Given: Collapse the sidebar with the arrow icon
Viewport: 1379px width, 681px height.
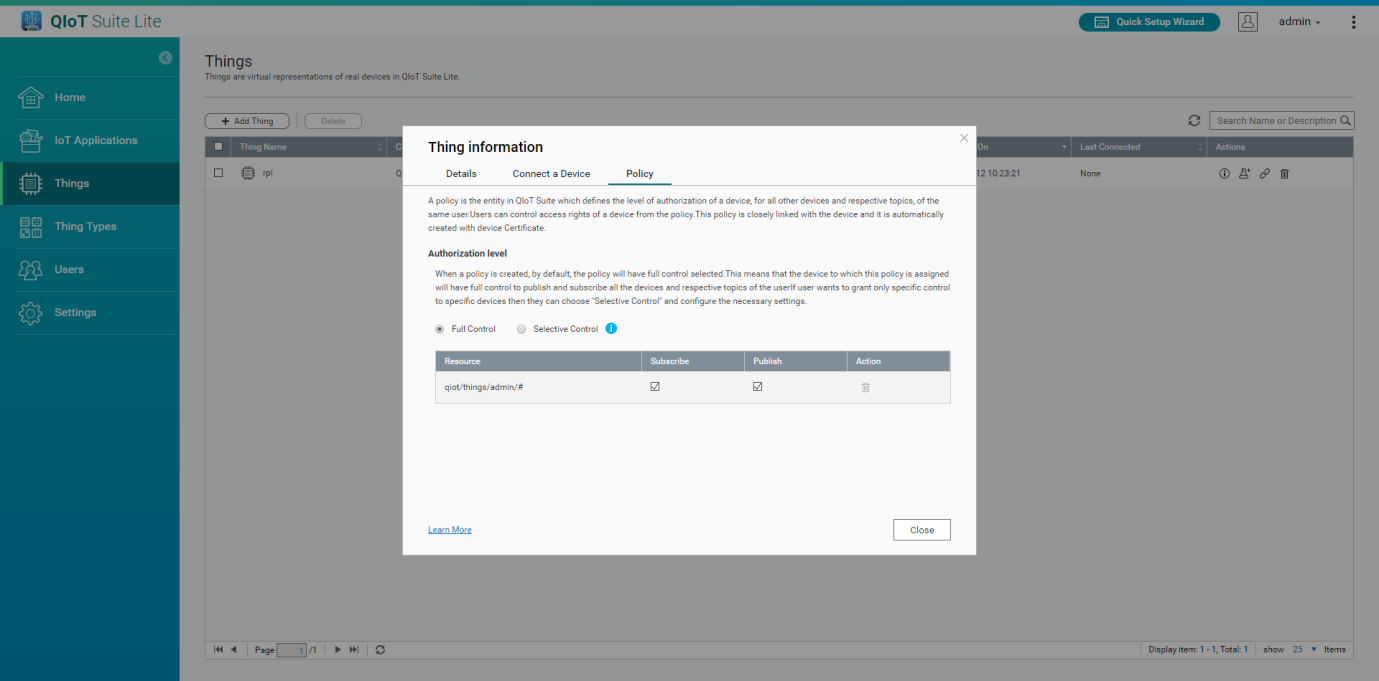Looking at the screenshot, I should click(x=166, y=58).
